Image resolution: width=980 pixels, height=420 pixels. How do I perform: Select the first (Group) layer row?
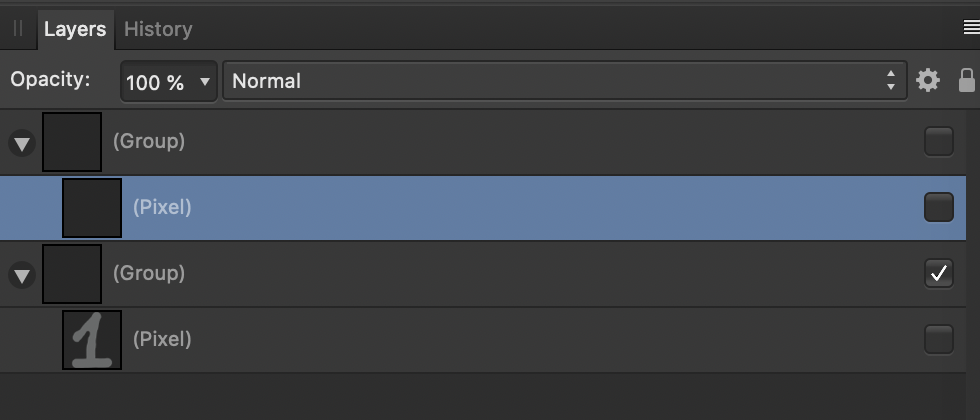pos(482,142)
